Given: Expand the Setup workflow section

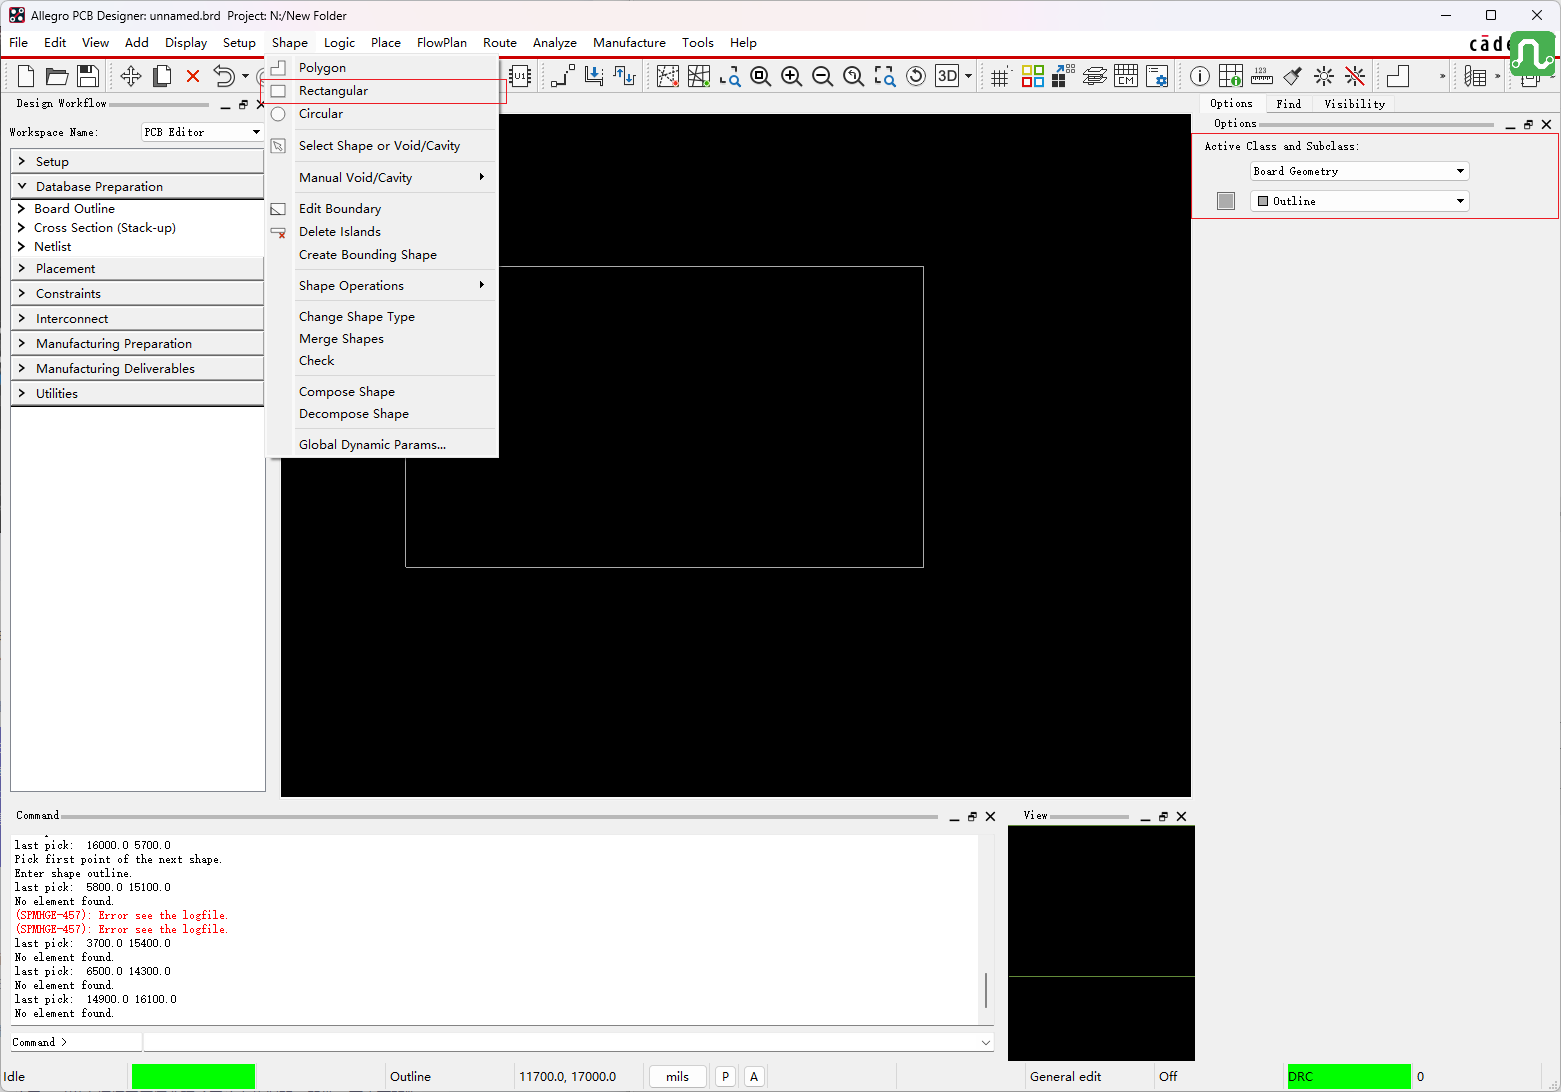Looking at the screenshot, I should (137, 161).
